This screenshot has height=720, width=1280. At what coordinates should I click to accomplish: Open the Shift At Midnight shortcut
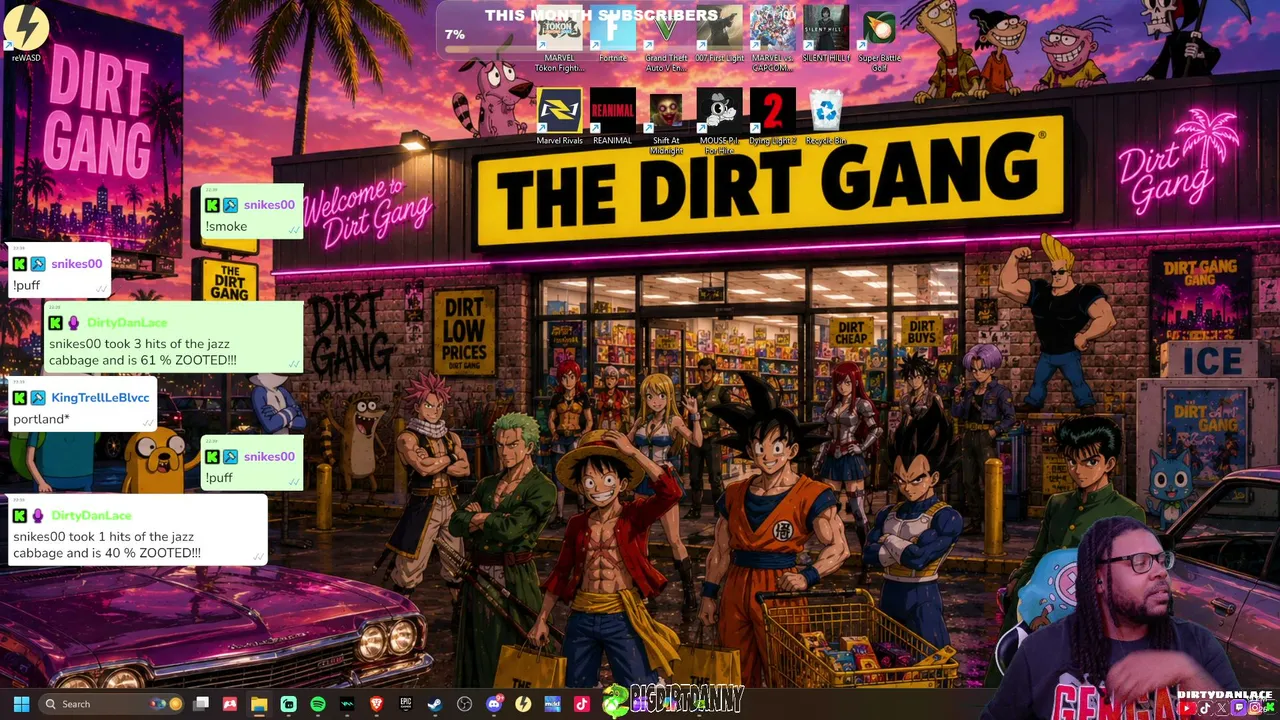click(x=666, y=122)
